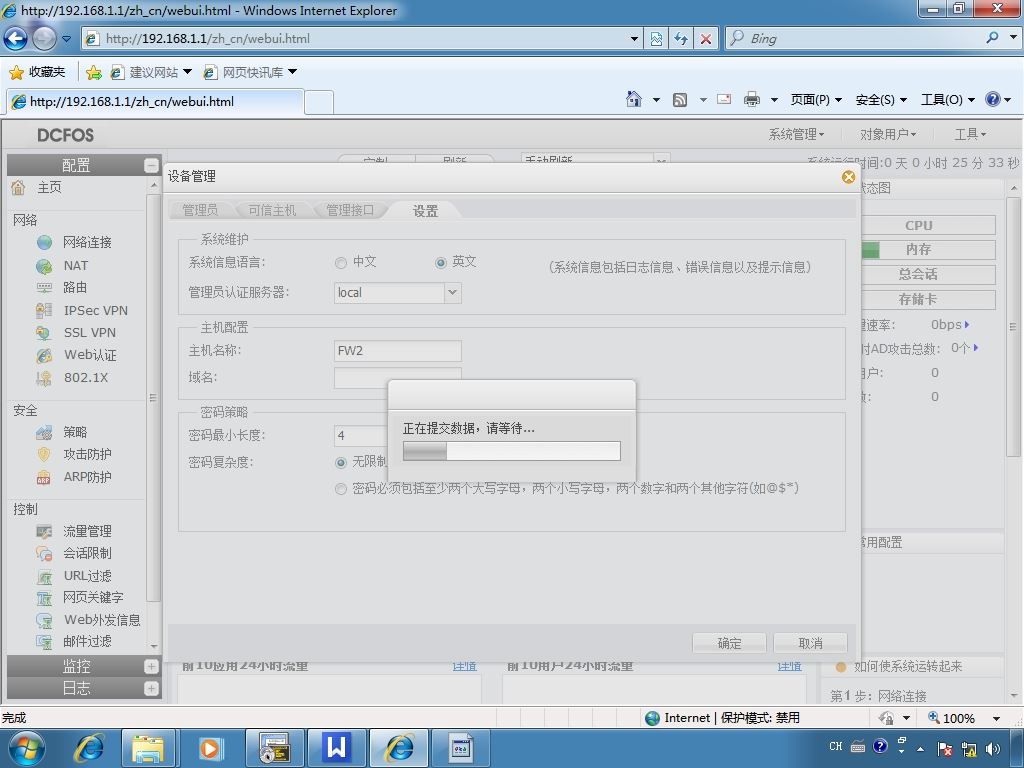Select 英文 system language radio

tap(441, 263)
